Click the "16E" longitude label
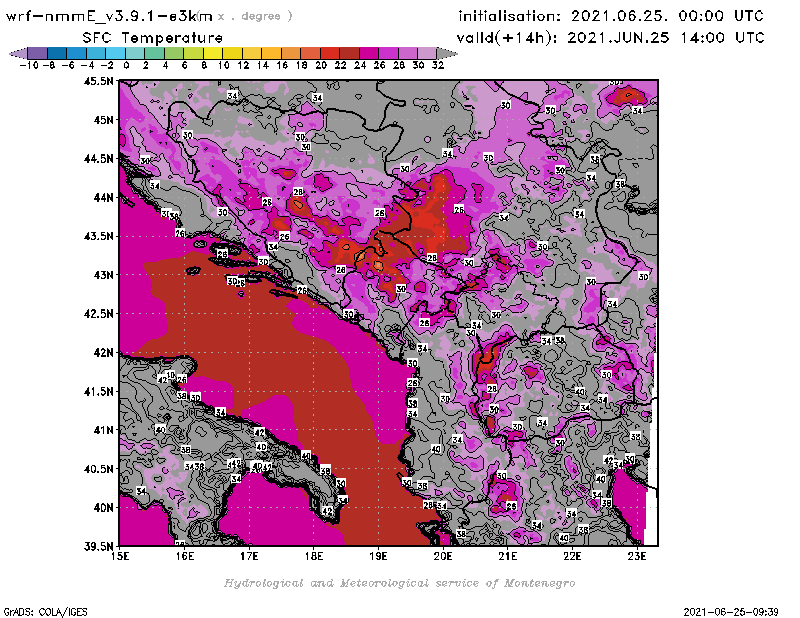800x618 pixels. [185, 556]
